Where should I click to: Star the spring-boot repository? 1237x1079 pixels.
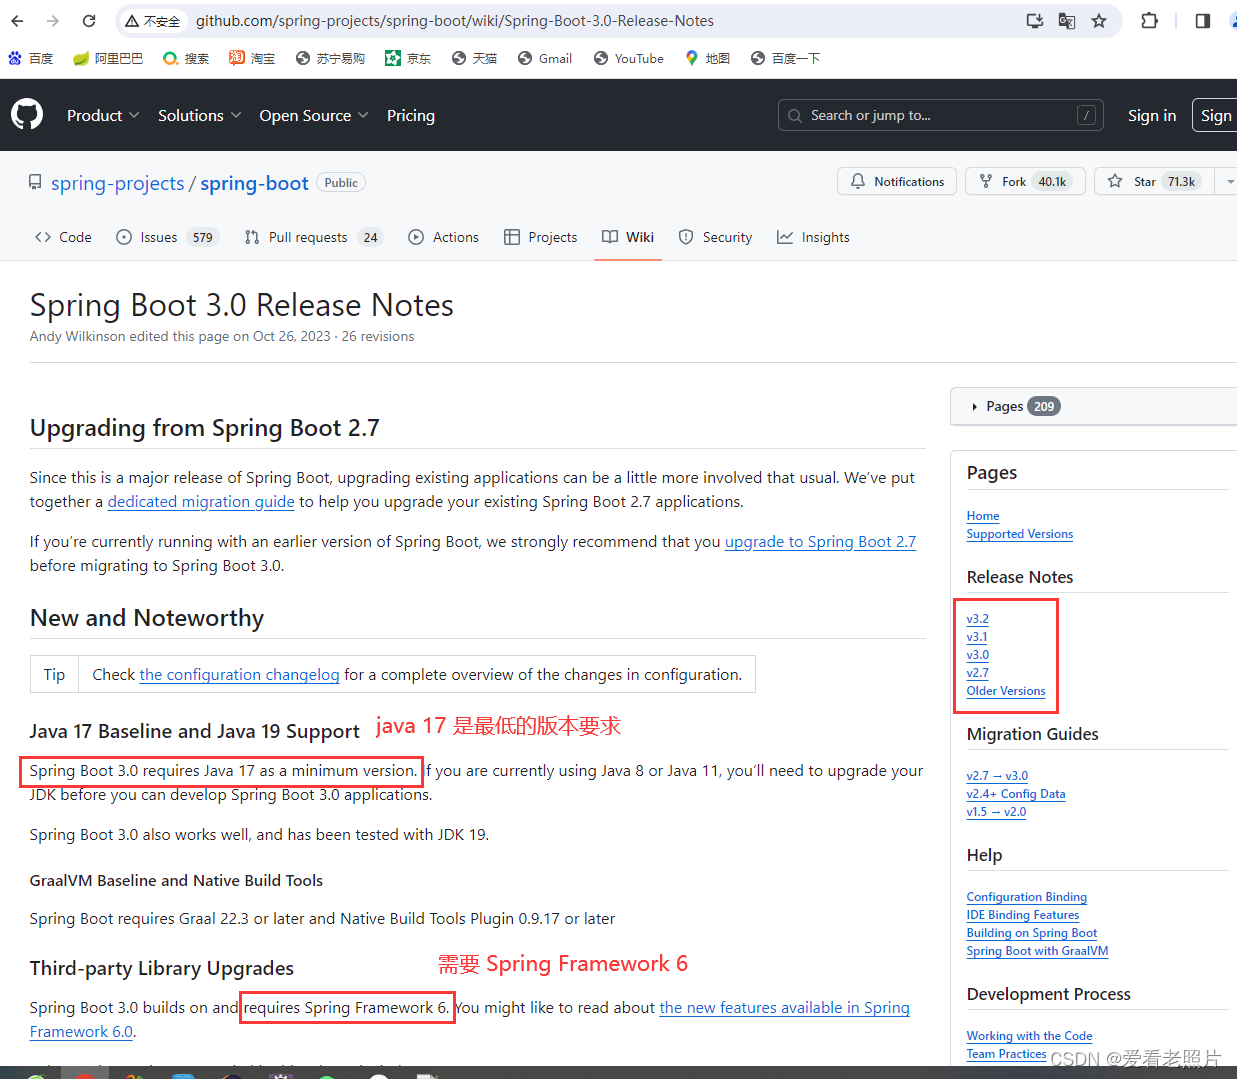click(x=1154, y=181)
